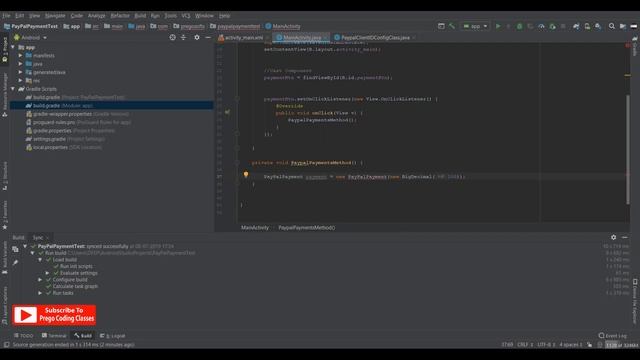This screenshot has height=360, width=640.
Task: Open the VCS menu
Action: click(186, 16)
